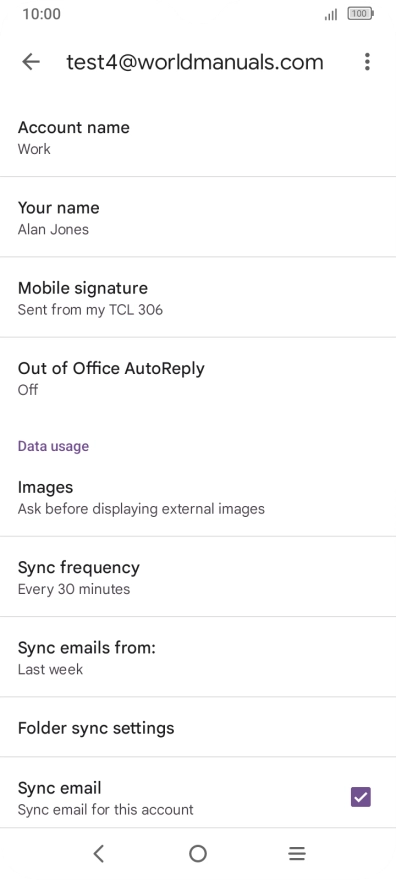Tap the 10:00 clock in status bar

click(x=42, y=14)
